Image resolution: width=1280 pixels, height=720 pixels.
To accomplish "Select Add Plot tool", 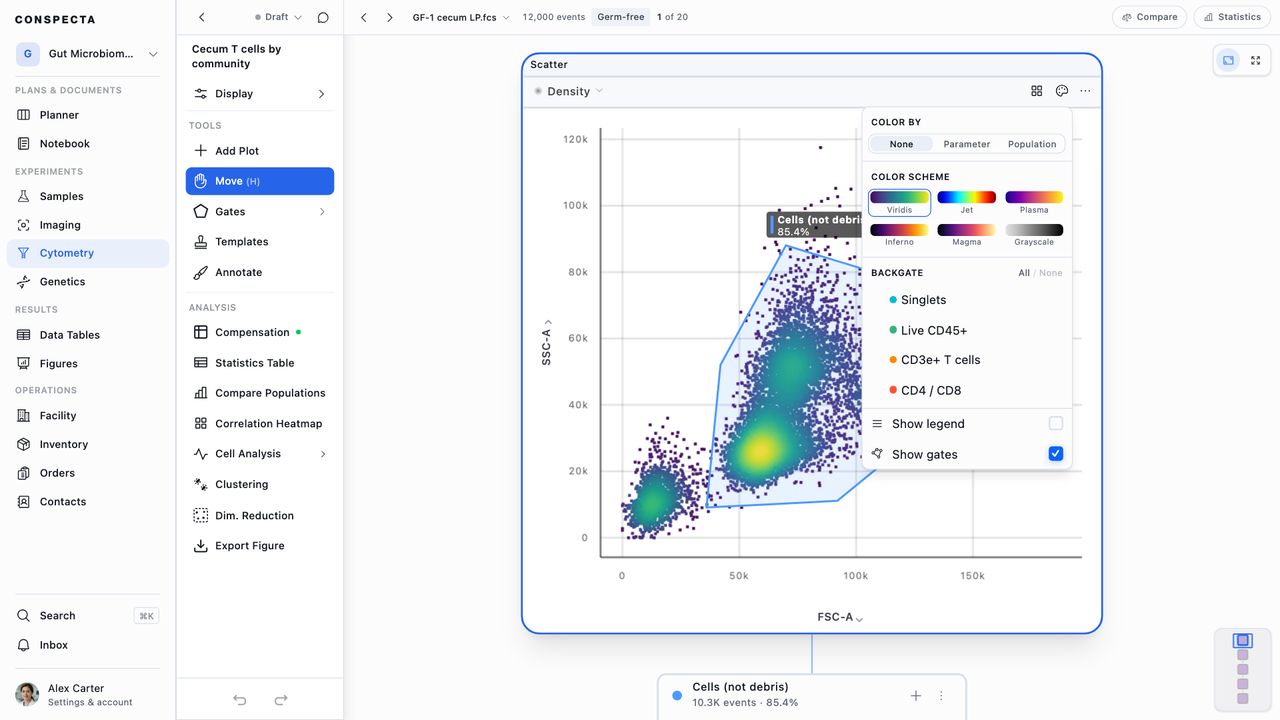I will [260, 151].
